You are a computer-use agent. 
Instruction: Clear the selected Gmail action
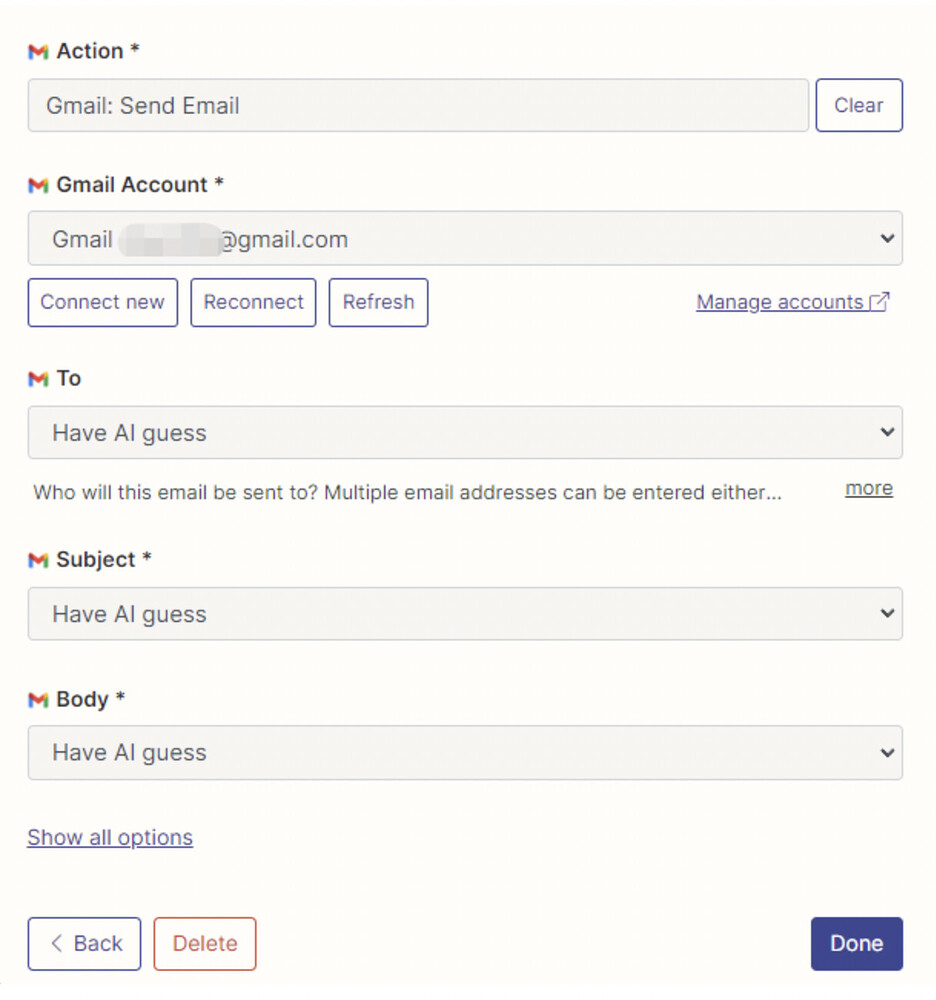coord(859,105)
